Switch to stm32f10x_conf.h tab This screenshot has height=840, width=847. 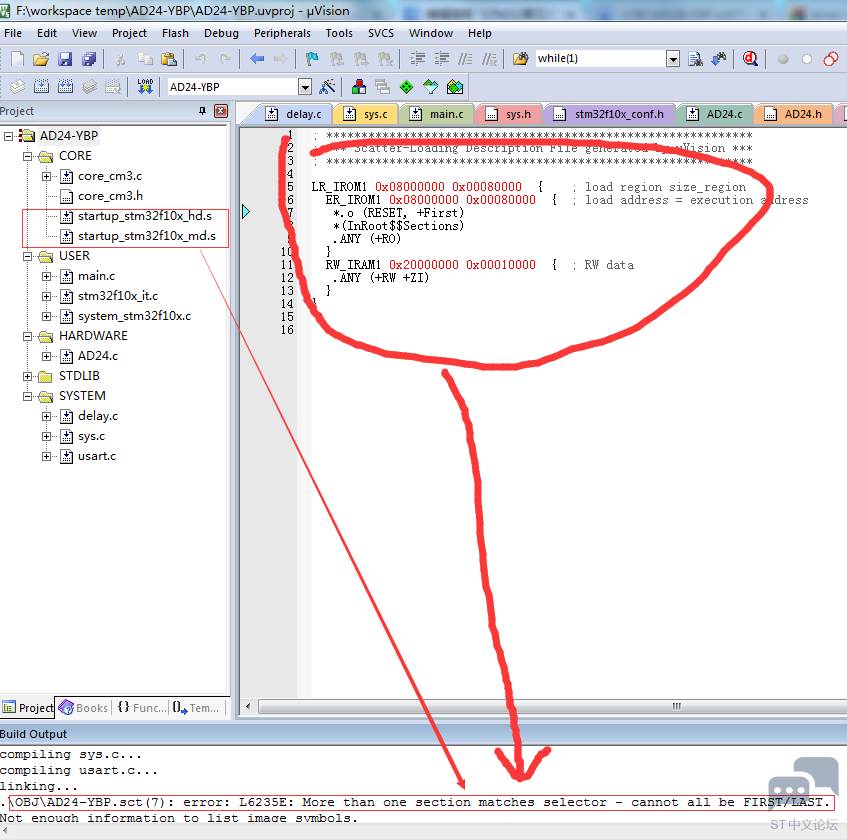tap(609, 114)
